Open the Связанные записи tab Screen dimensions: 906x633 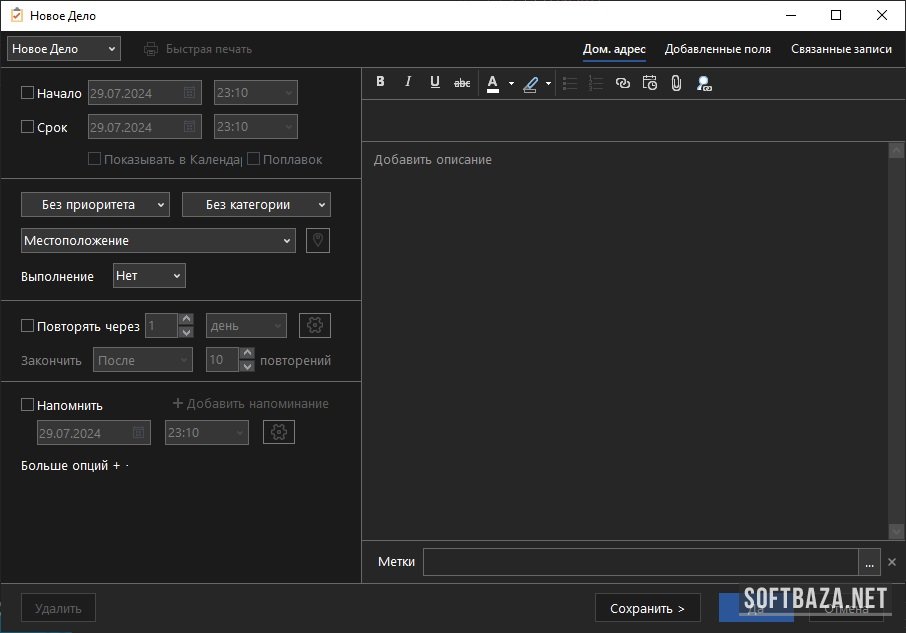point(841,49)
